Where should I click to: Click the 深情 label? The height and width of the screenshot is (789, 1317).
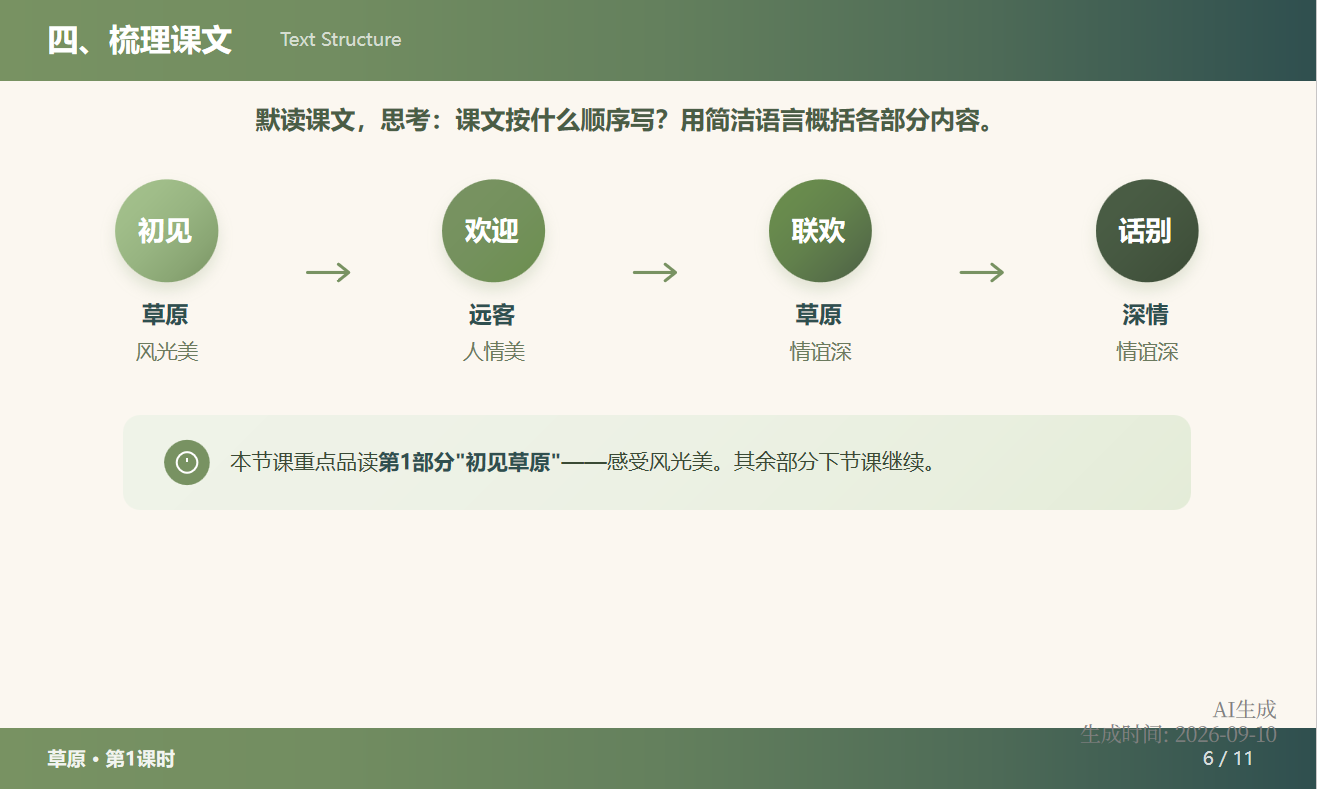tap(1146, 315)
